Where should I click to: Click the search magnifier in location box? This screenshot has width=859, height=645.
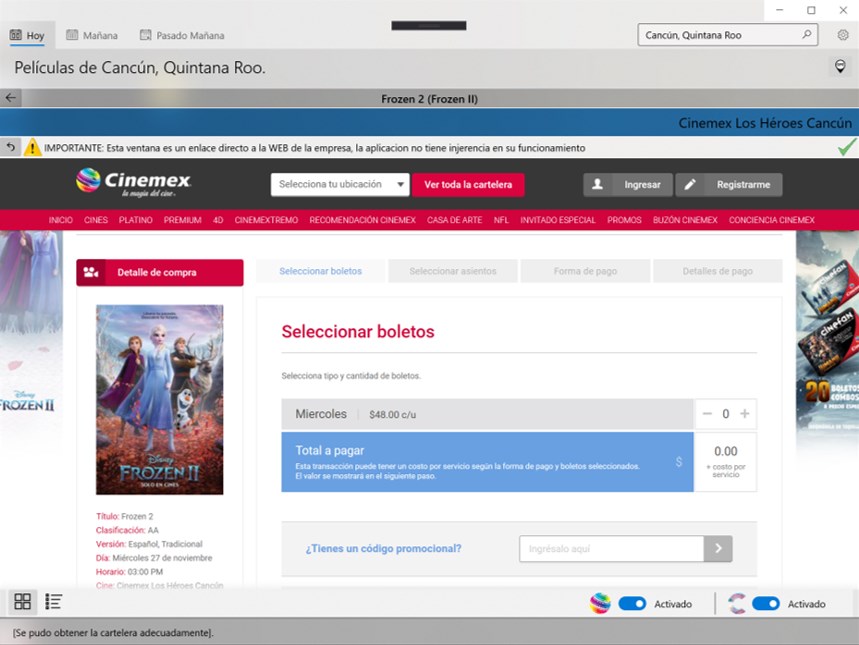tap(806, 35)
